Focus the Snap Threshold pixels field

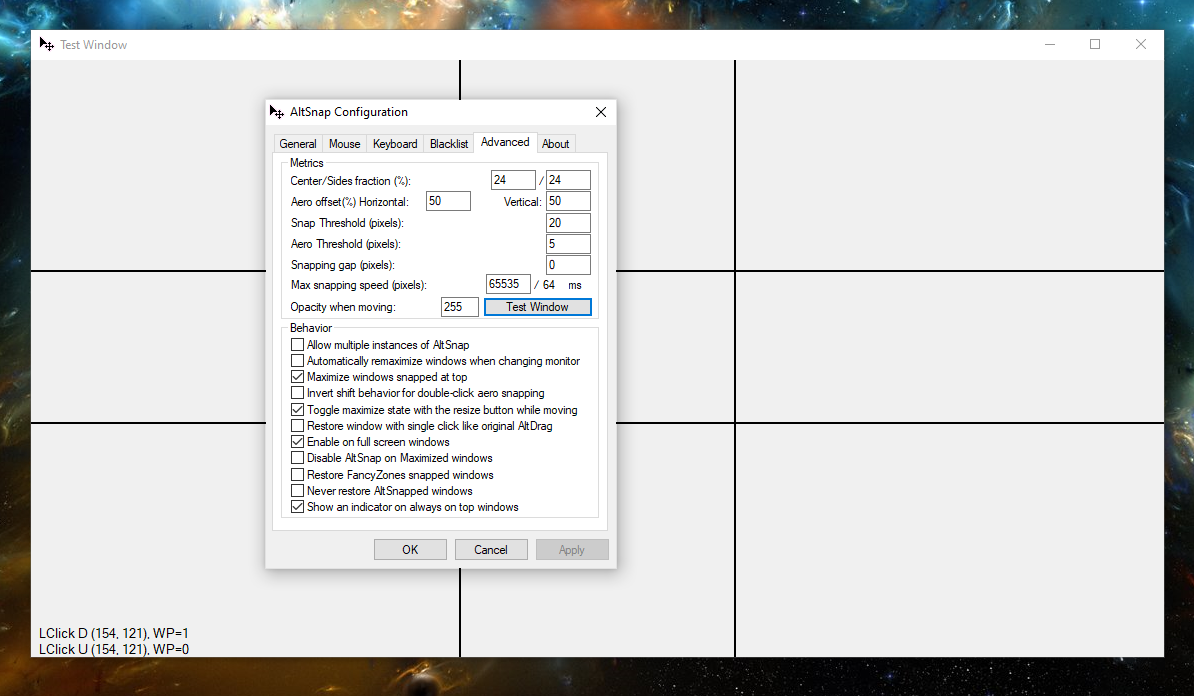[568, 222]
